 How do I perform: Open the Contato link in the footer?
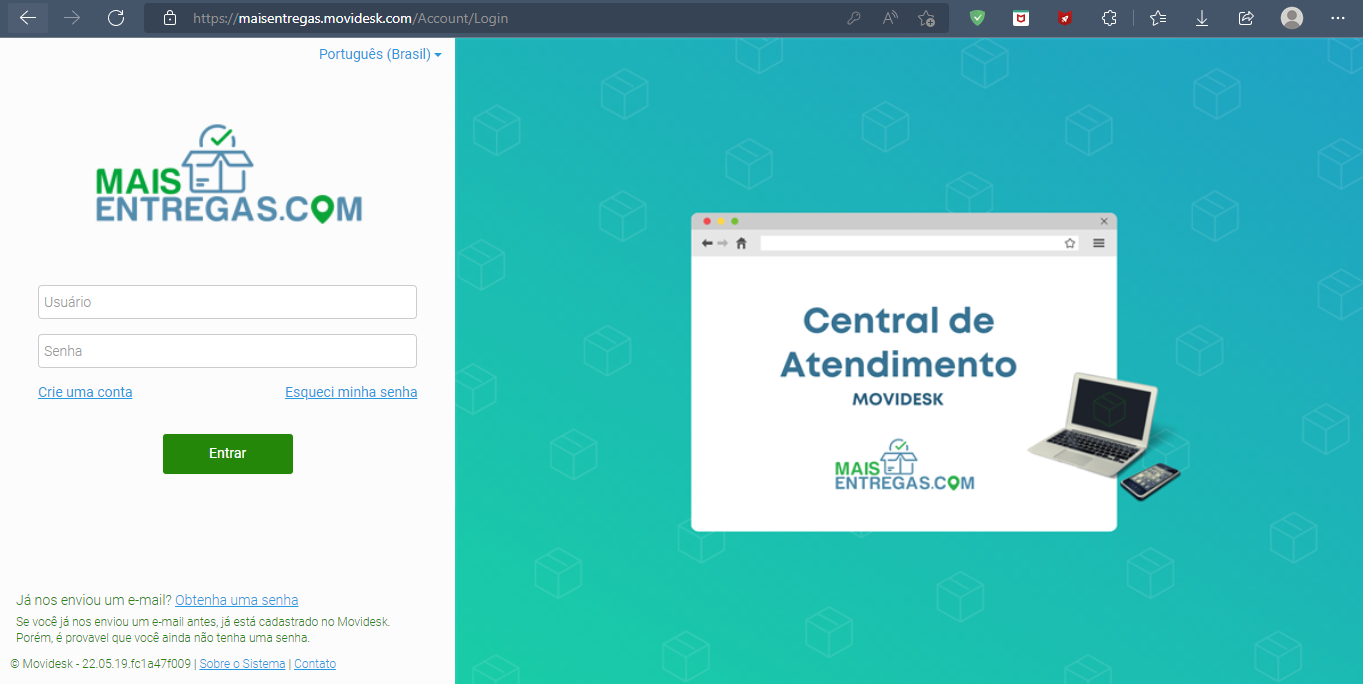[315, 664]
